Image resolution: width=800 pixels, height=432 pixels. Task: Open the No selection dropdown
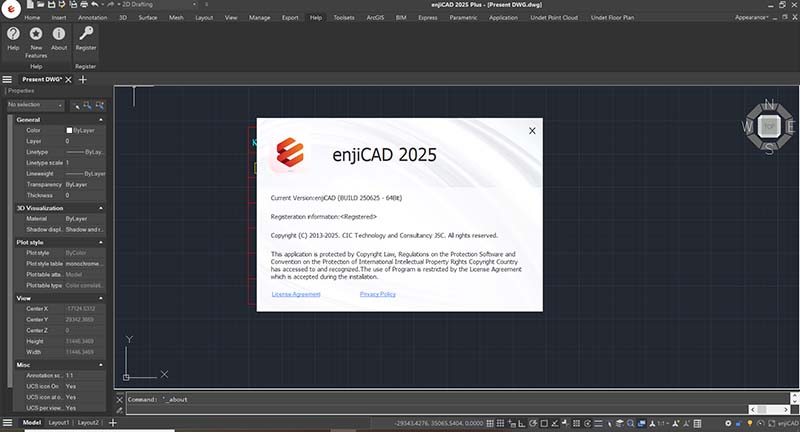pos(35,105)
